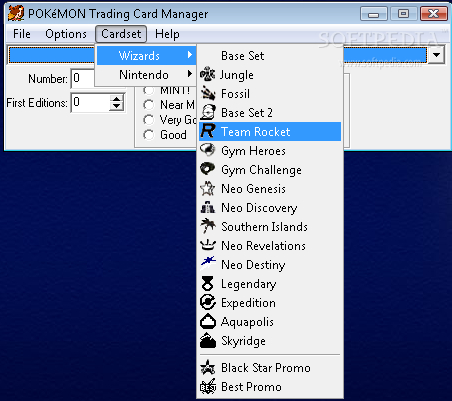Focus the First Editions input field

[91, 102]
